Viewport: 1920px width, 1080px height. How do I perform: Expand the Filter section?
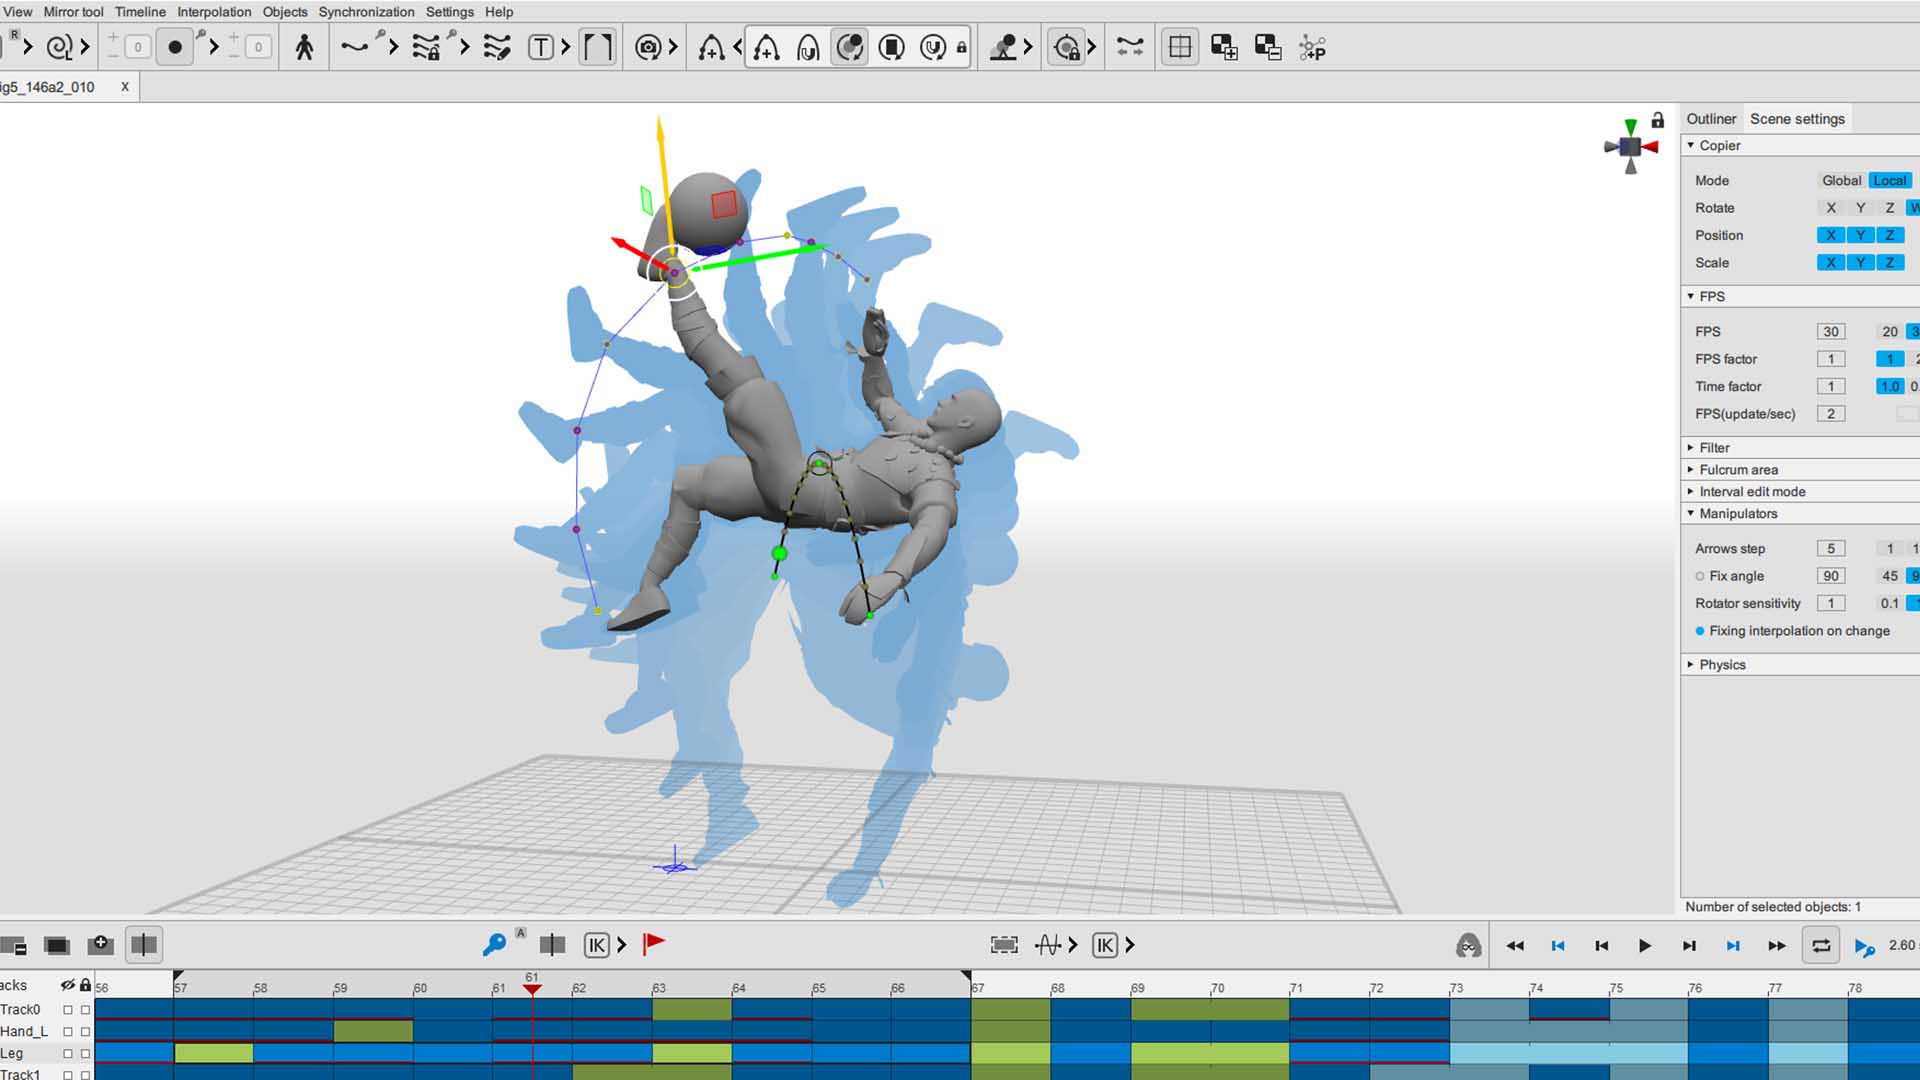[x=1690, y=447]
